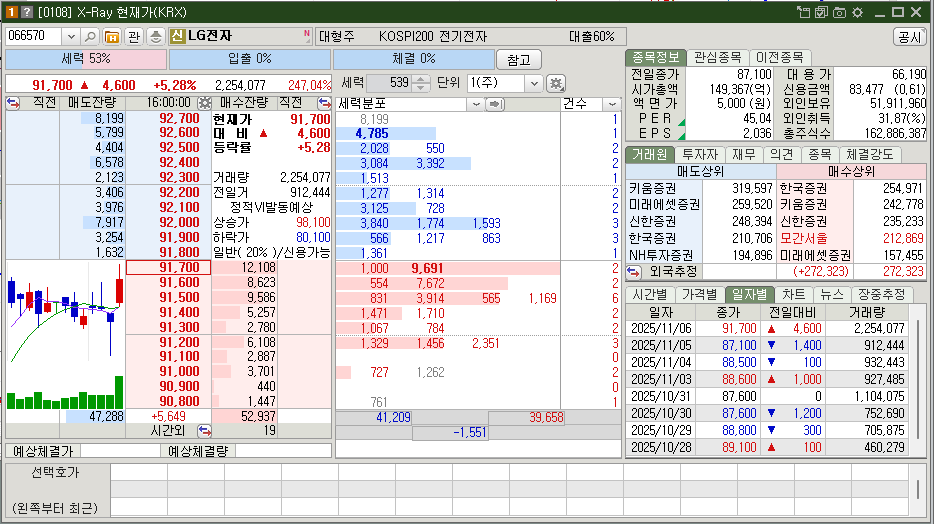
Task: Click the swap arrows icon beside 시간외
Action: (204, 431)
